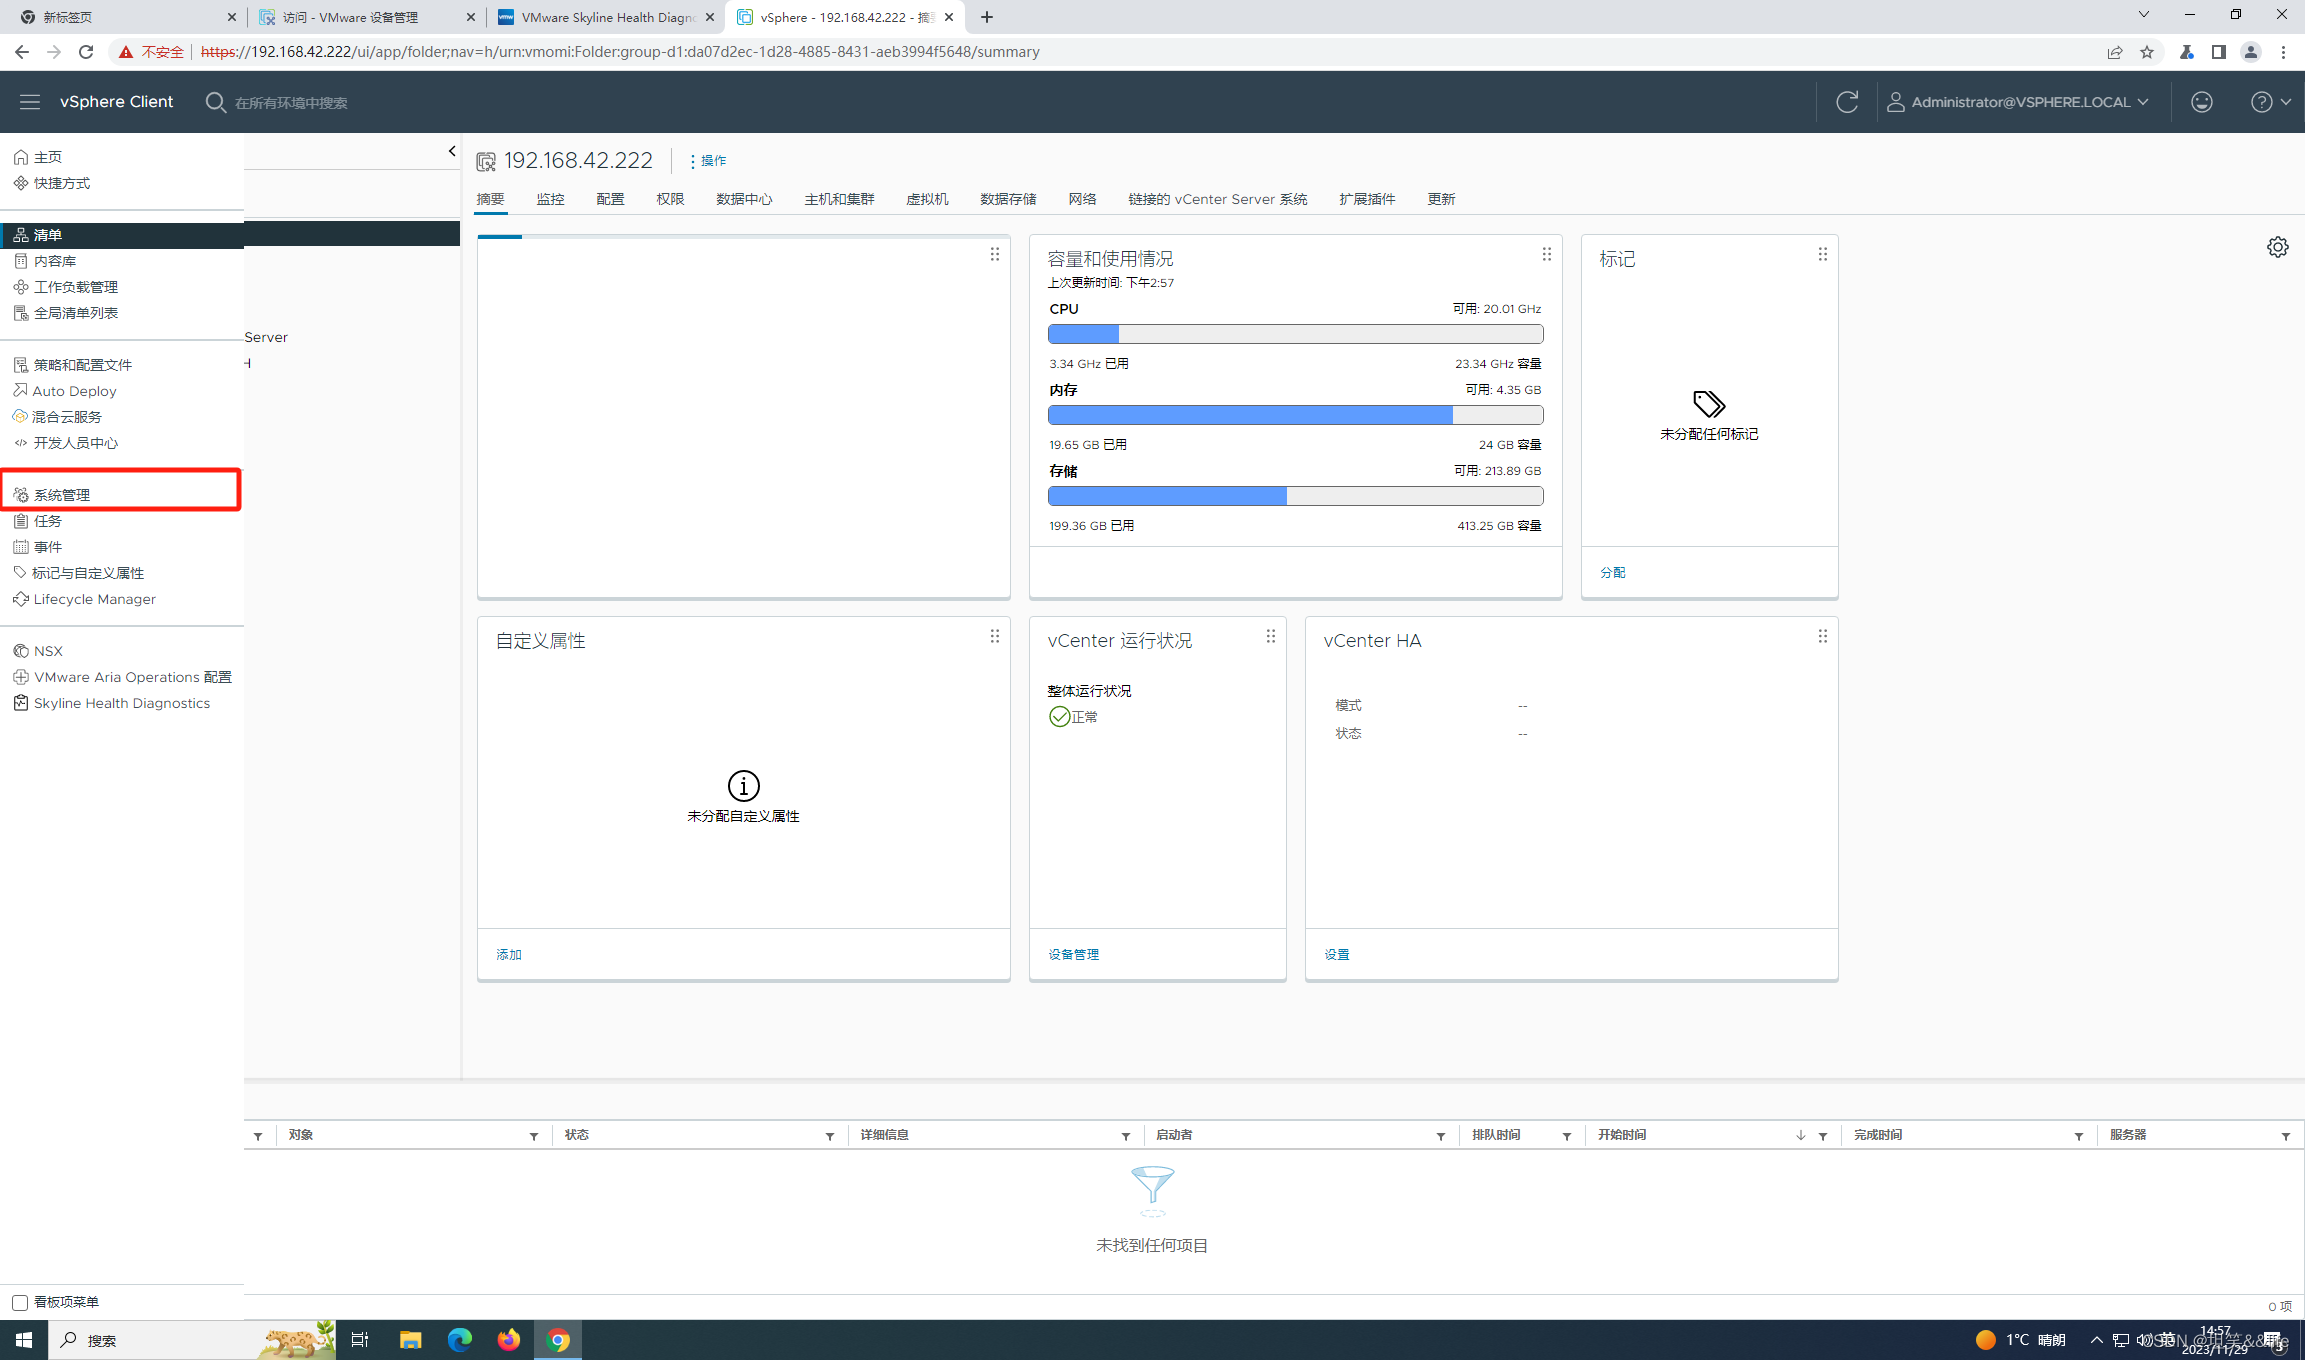Switch to the 数据中心 tab
The image size is (2305, 1360).
click(x=744, y=199)
